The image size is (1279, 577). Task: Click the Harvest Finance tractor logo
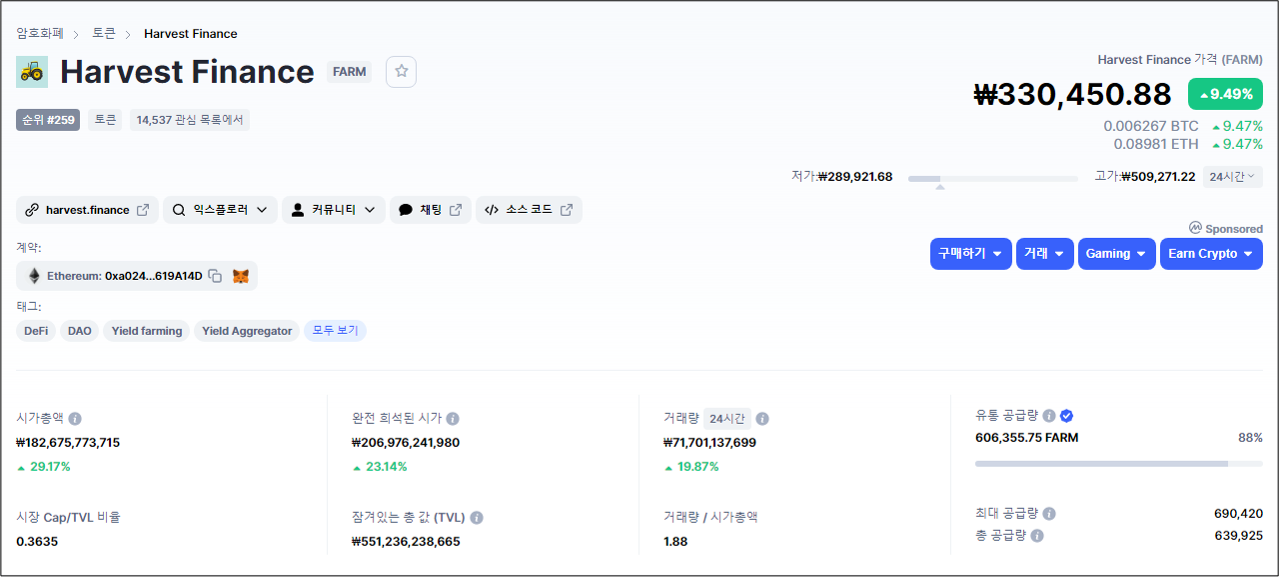pos(32,72)
